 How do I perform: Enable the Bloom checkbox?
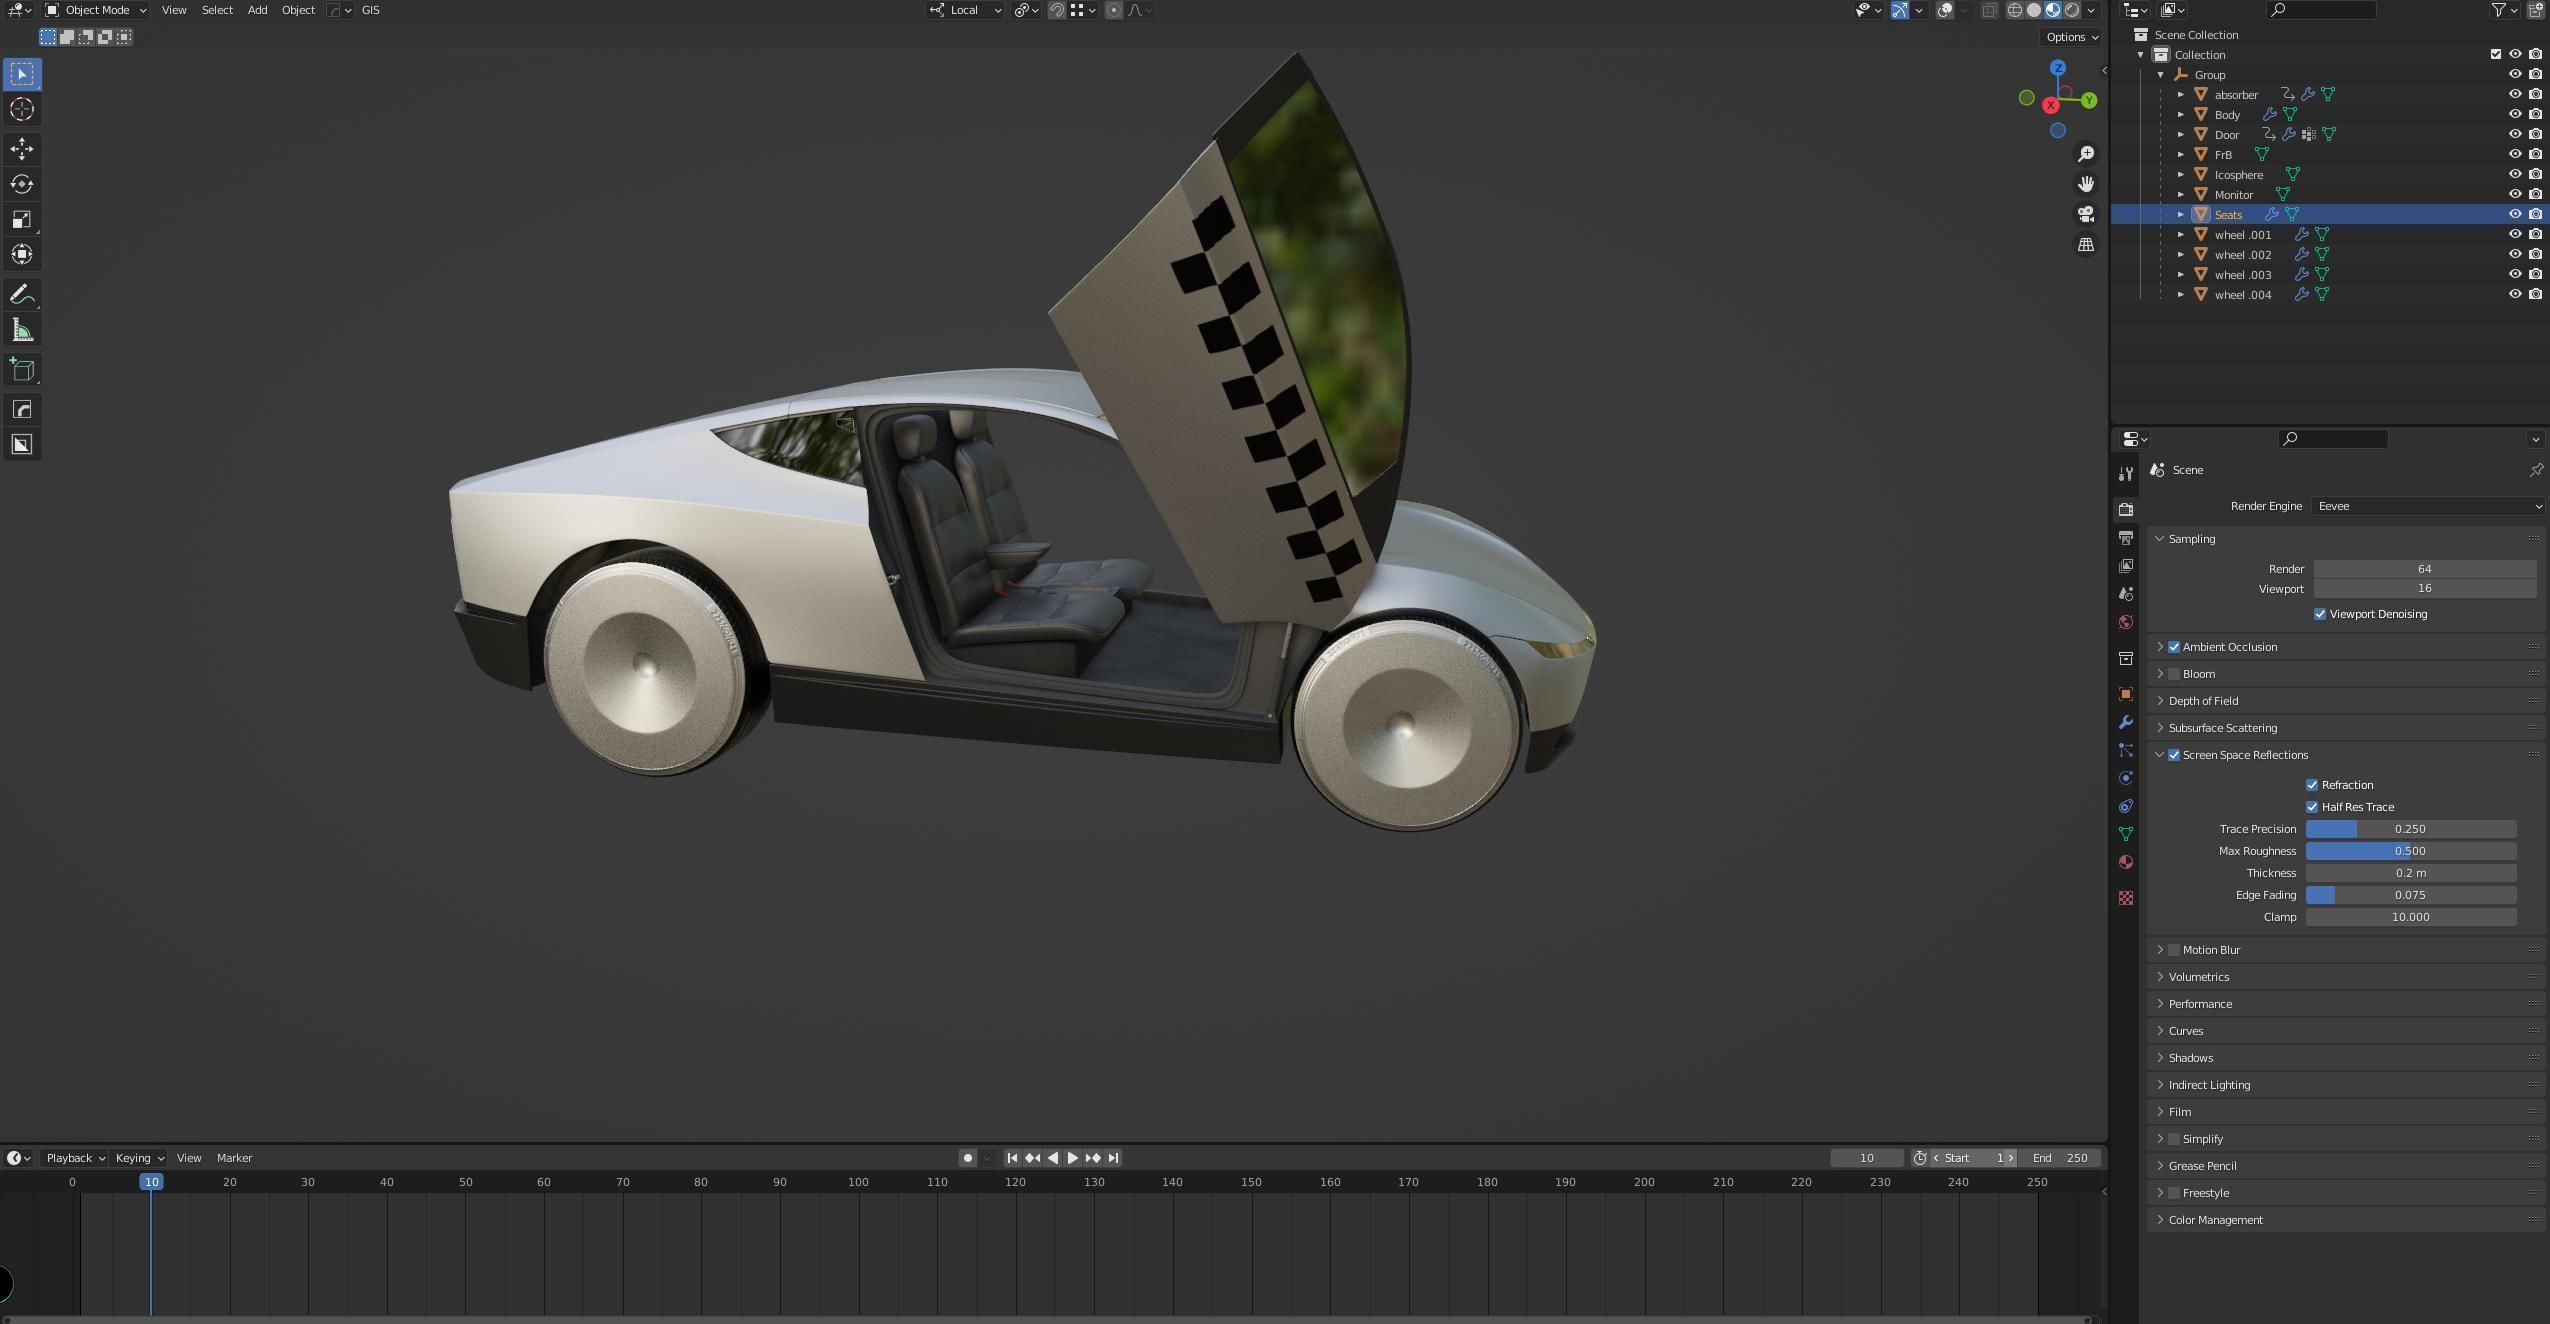click(x=2174, y=674)
